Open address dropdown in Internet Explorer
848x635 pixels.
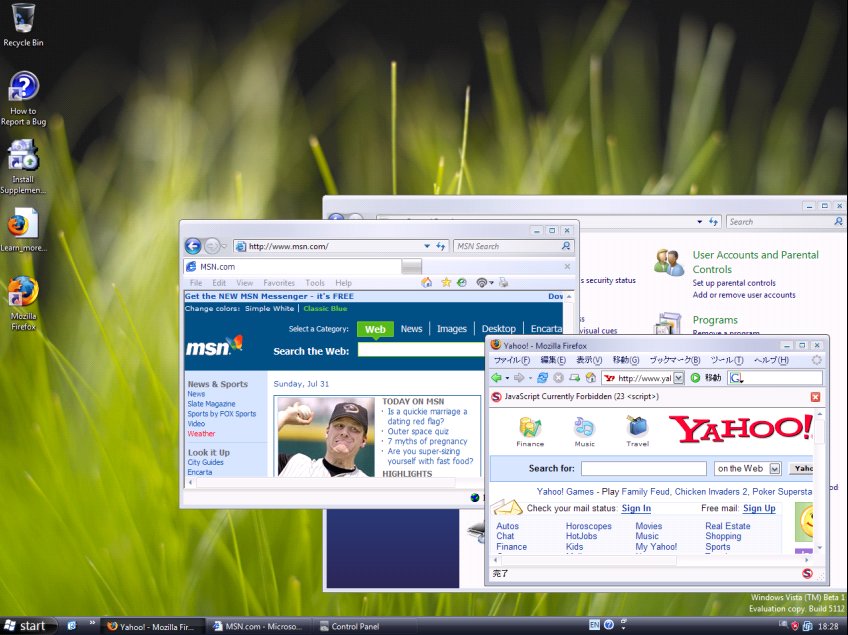pyautogui.click(x=427, y=246)
